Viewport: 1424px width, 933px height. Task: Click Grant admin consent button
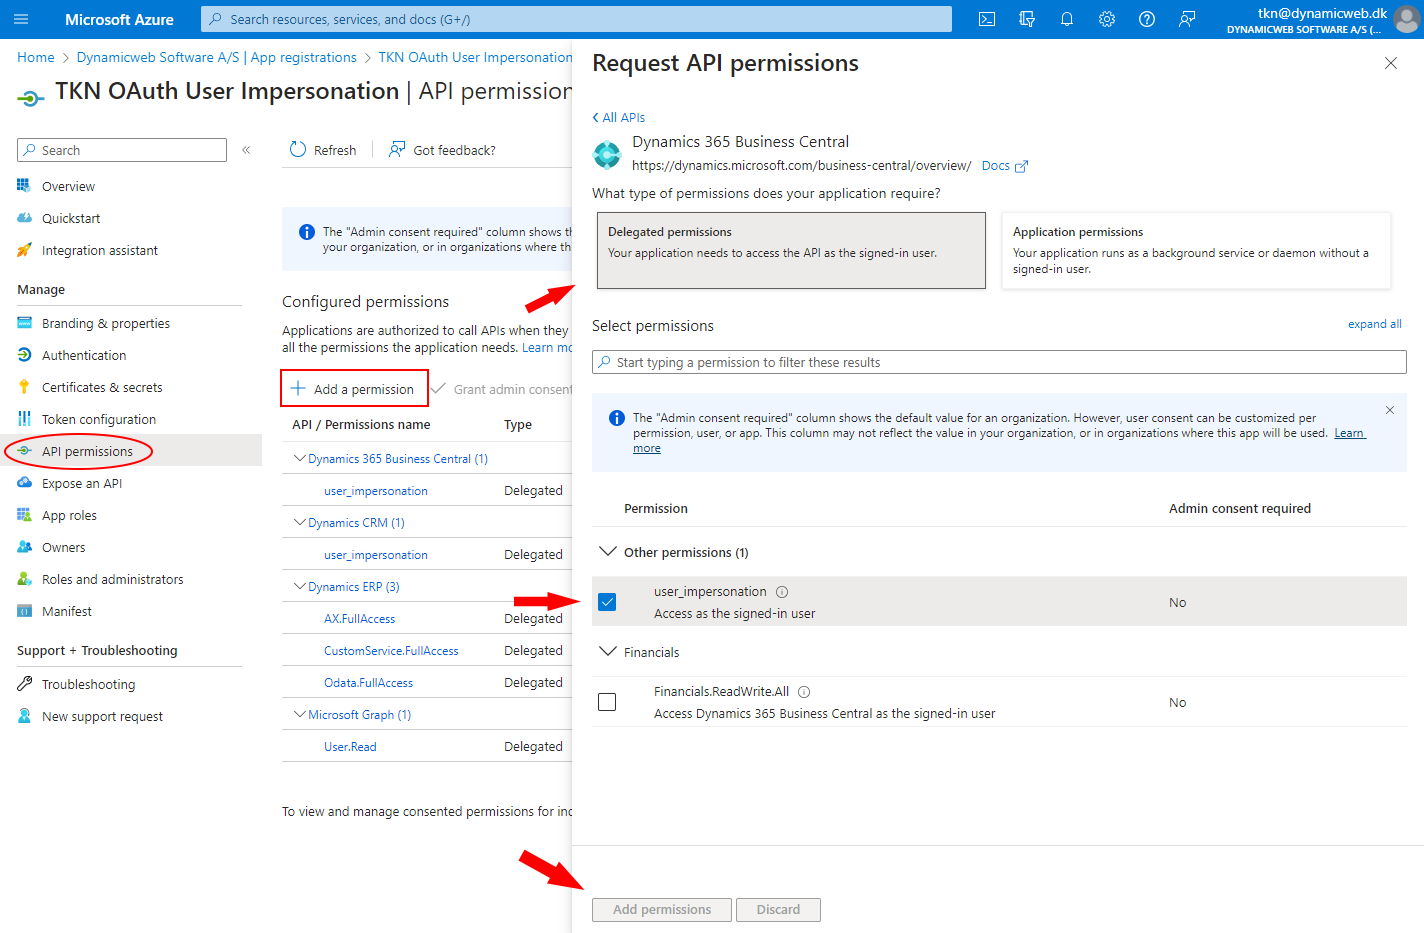(x=503, y=389)
